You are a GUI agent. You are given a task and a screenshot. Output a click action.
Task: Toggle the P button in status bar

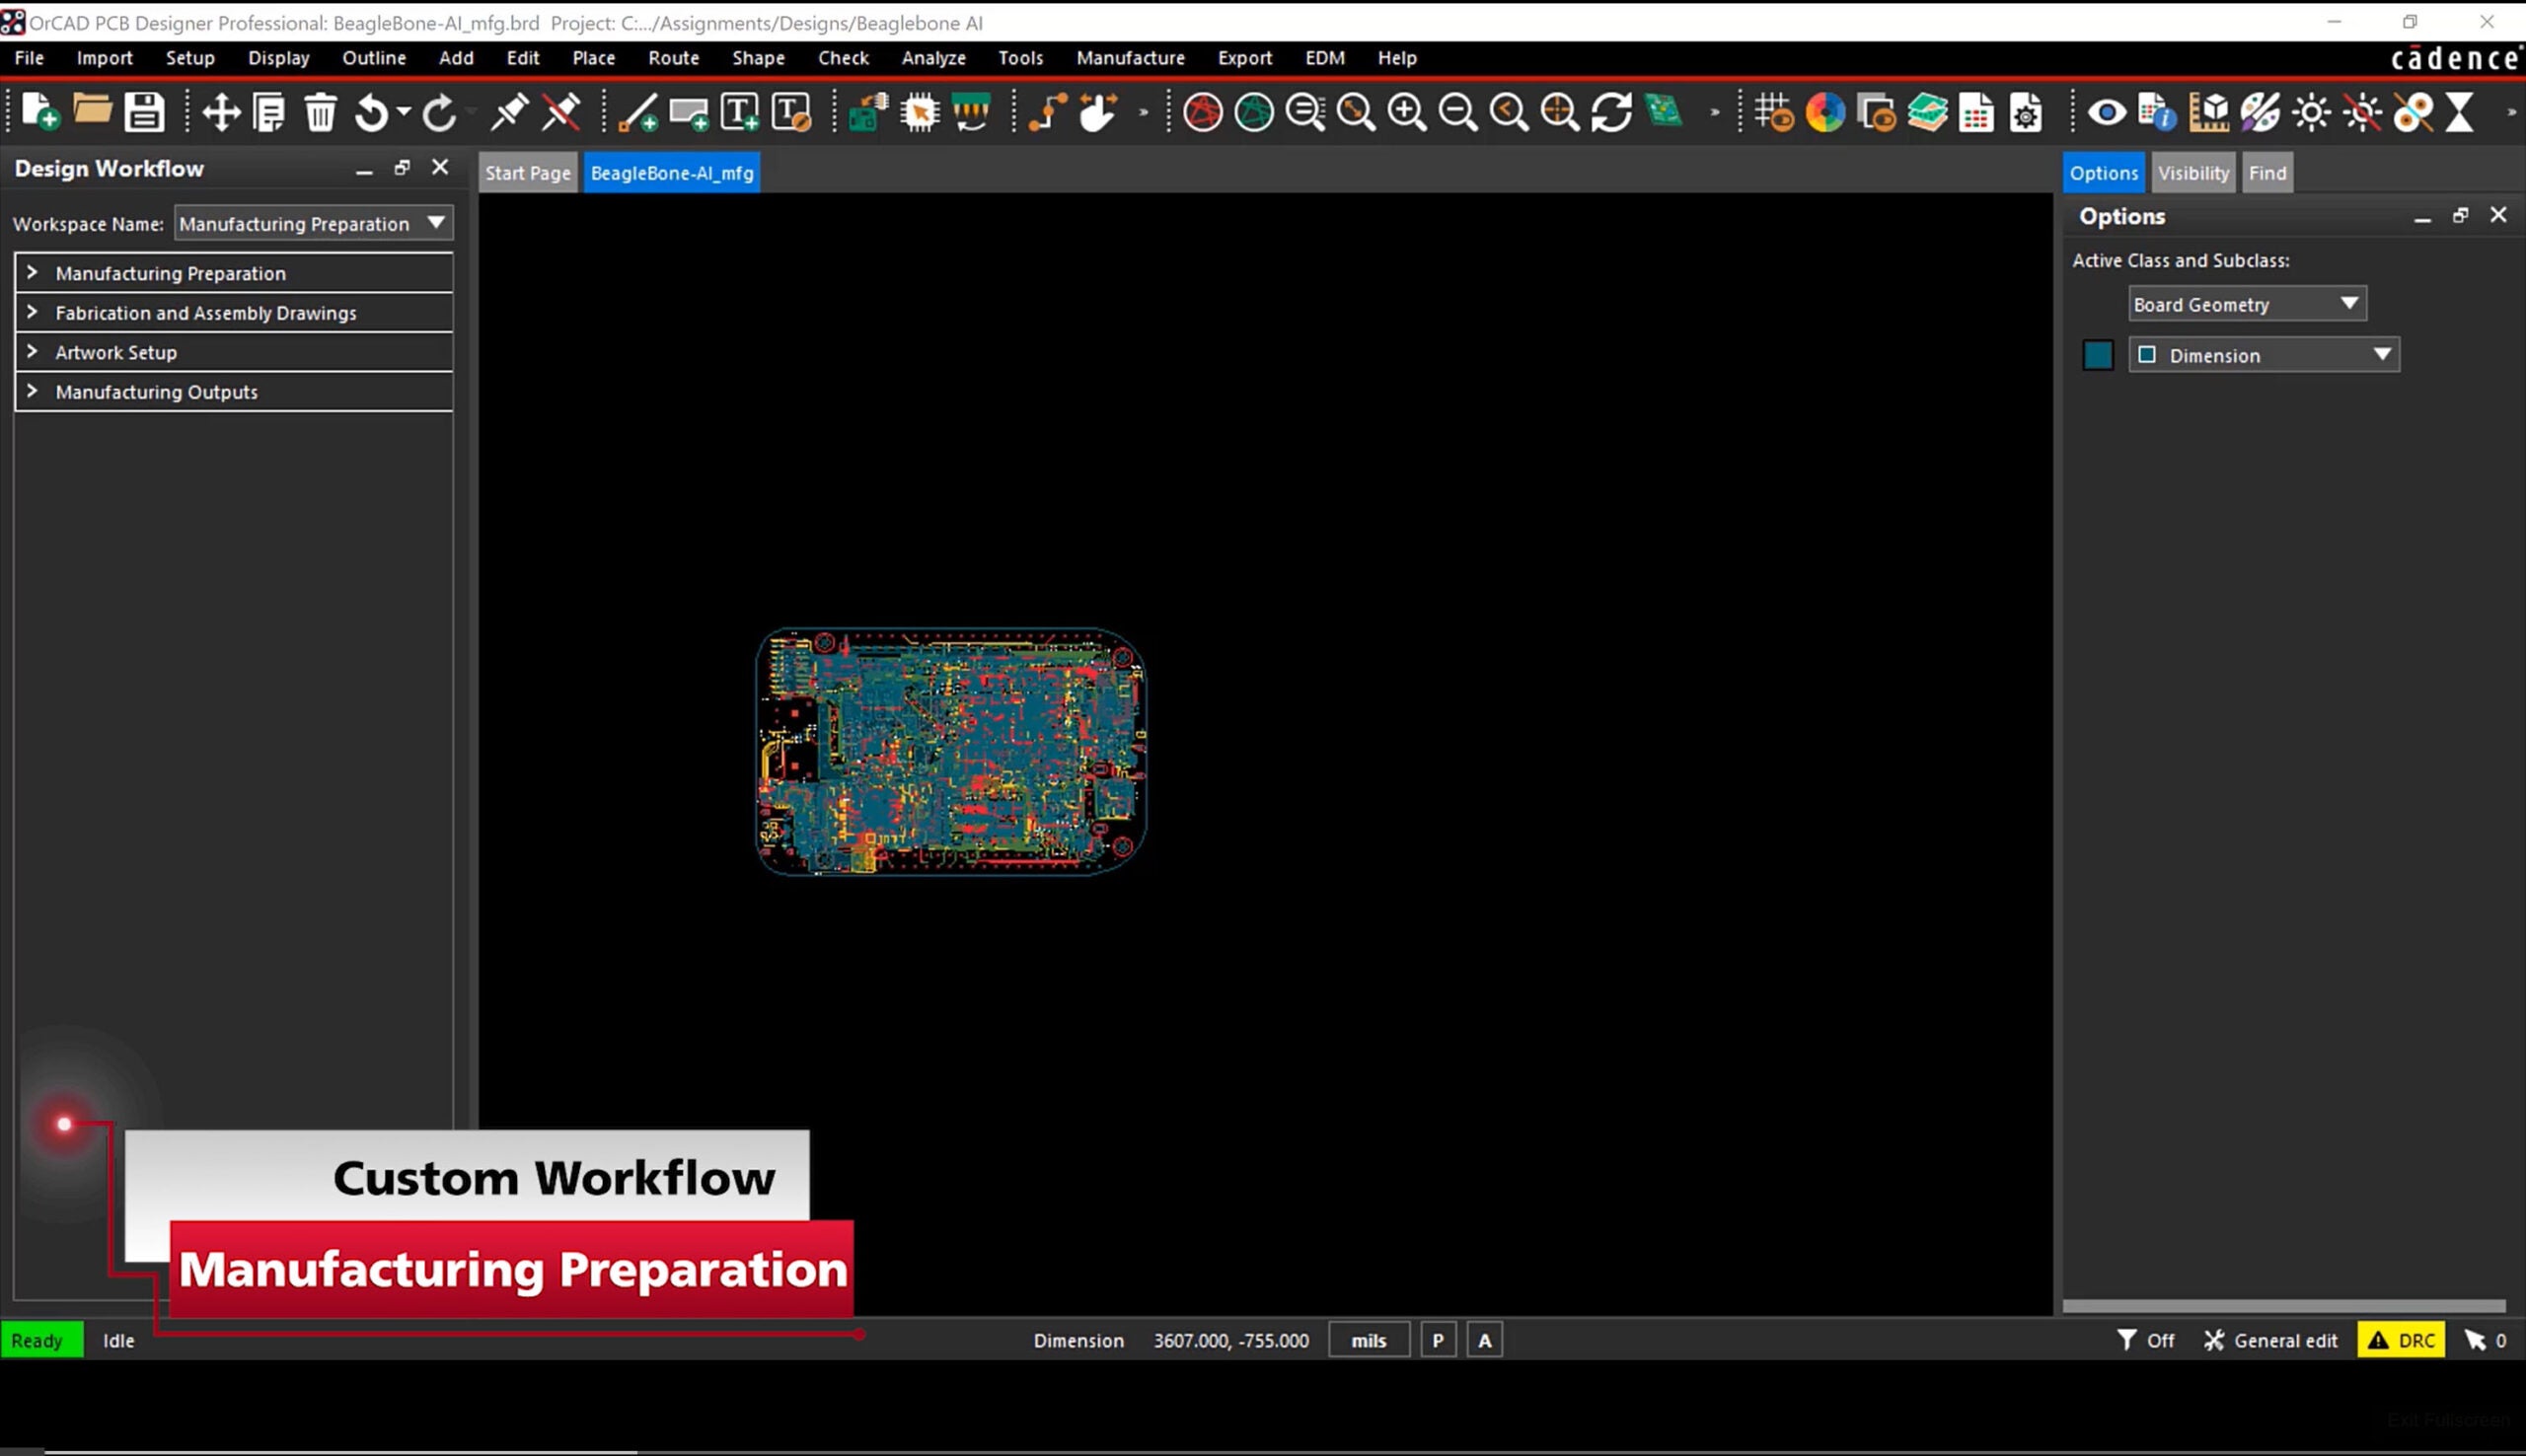(1438, 1340)
